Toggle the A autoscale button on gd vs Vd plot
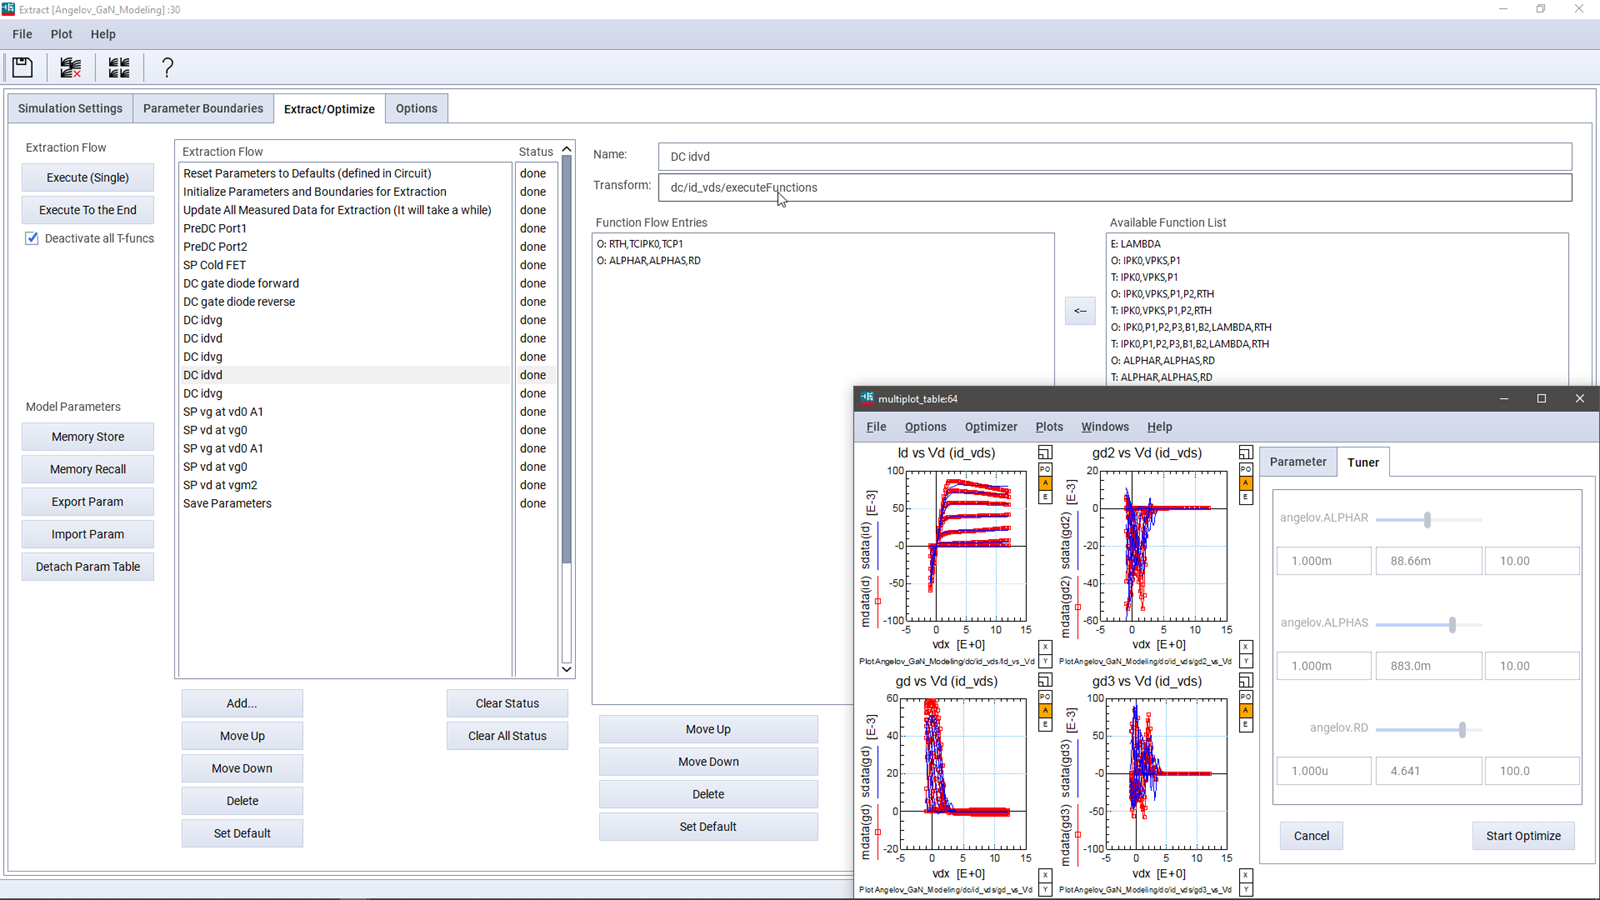Image resolution: width=1600 pixels, height=900 pixels. coord(1045,711)
